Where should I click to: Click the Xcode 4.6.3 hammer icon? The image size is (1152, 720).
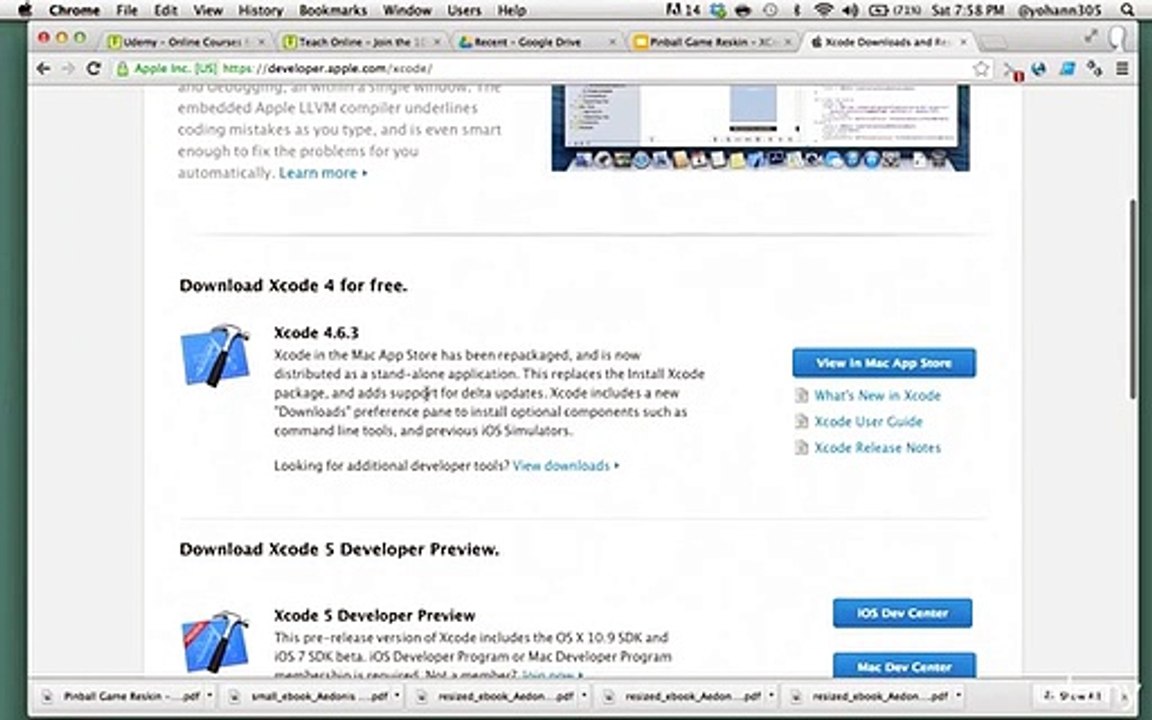[215, 356]
